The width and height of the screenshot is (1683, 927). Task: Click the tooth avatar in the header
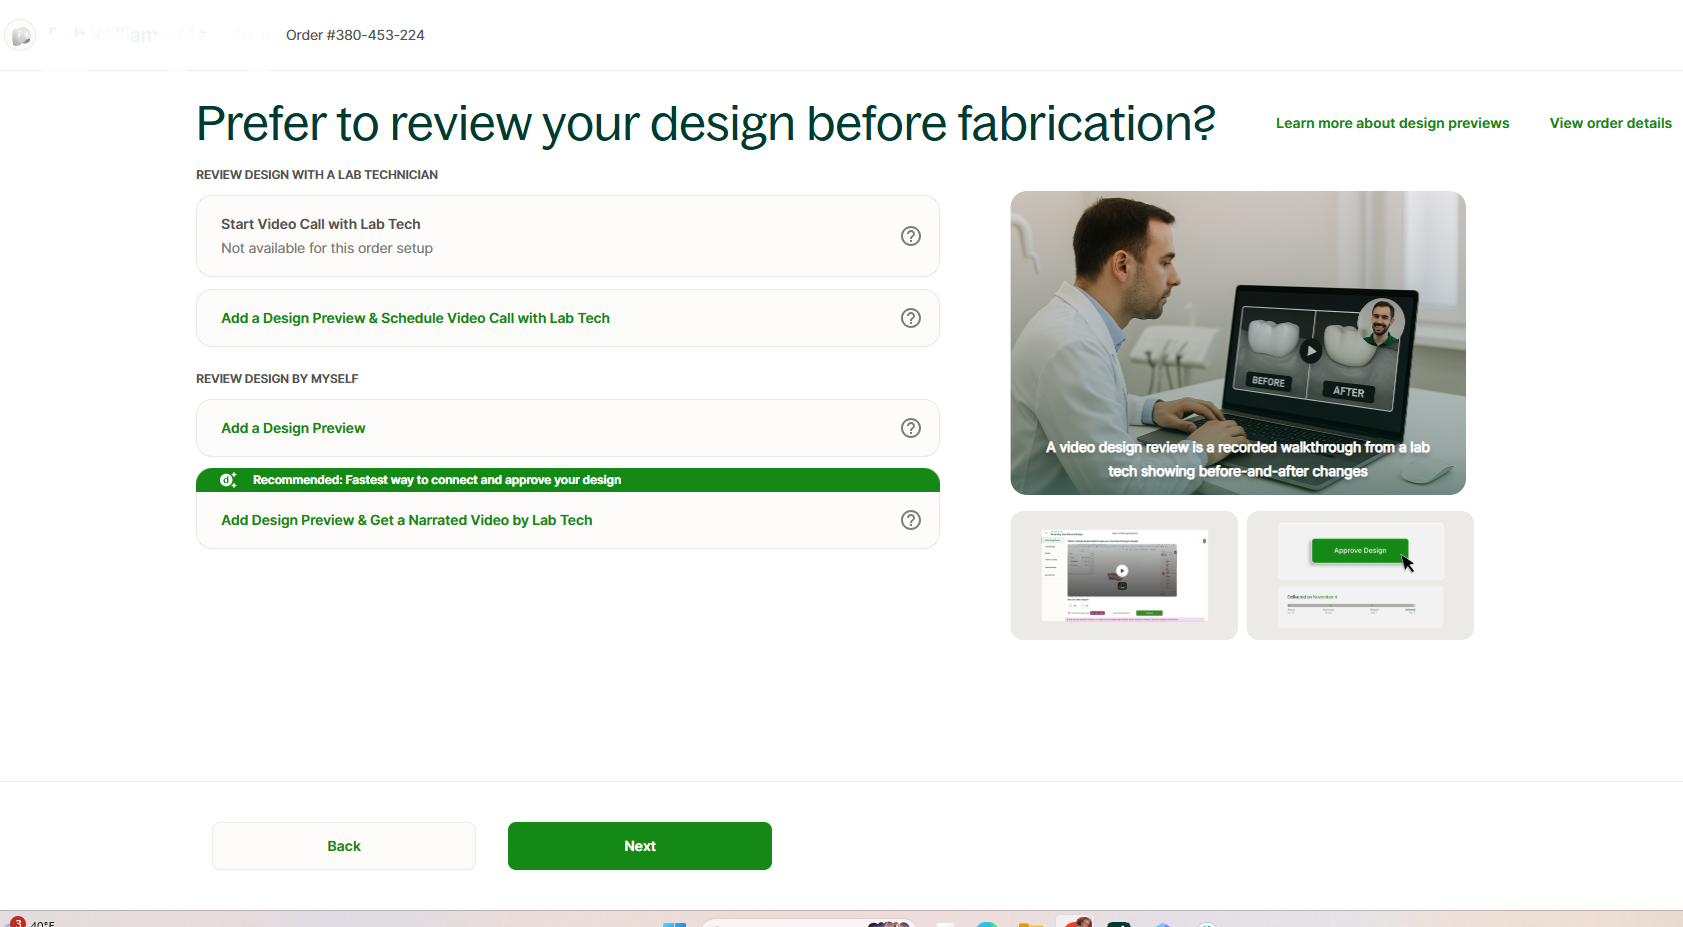click(x=20, y=35)
